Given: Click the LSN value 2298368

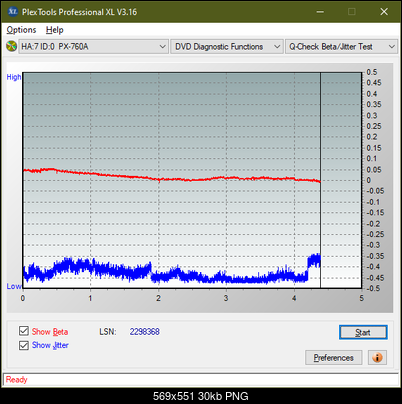Looking at the screenshot, I should point(145,332).
